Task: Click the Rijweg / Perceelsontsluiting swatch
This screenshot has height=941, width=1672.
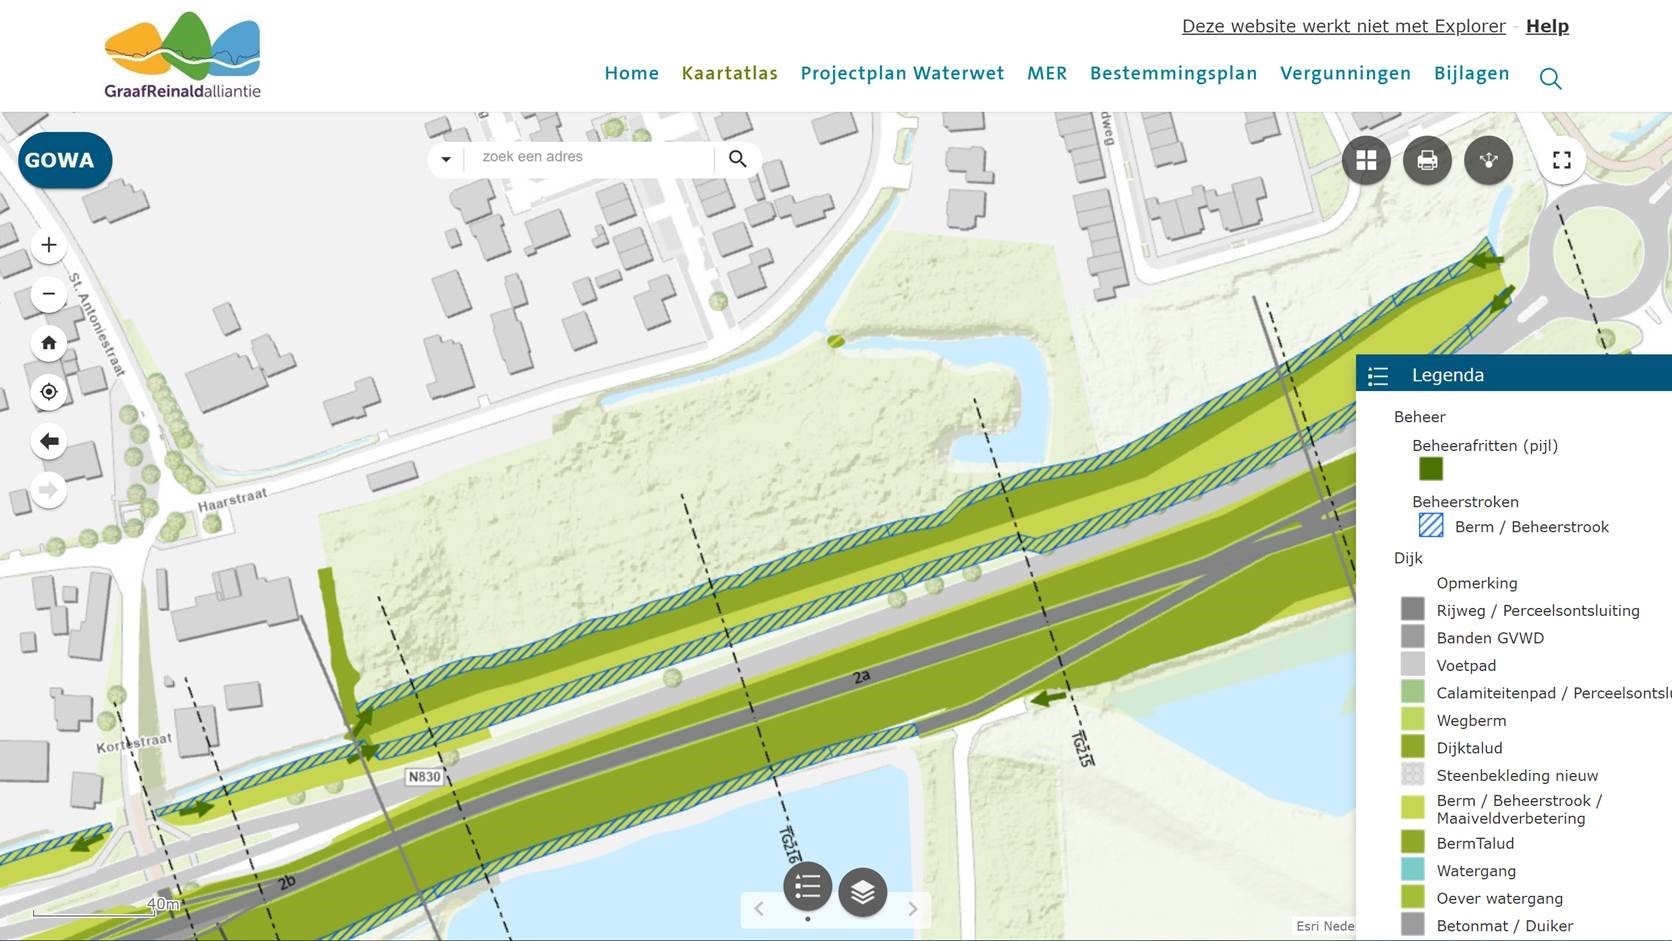Action: [x=1412, y=609]
